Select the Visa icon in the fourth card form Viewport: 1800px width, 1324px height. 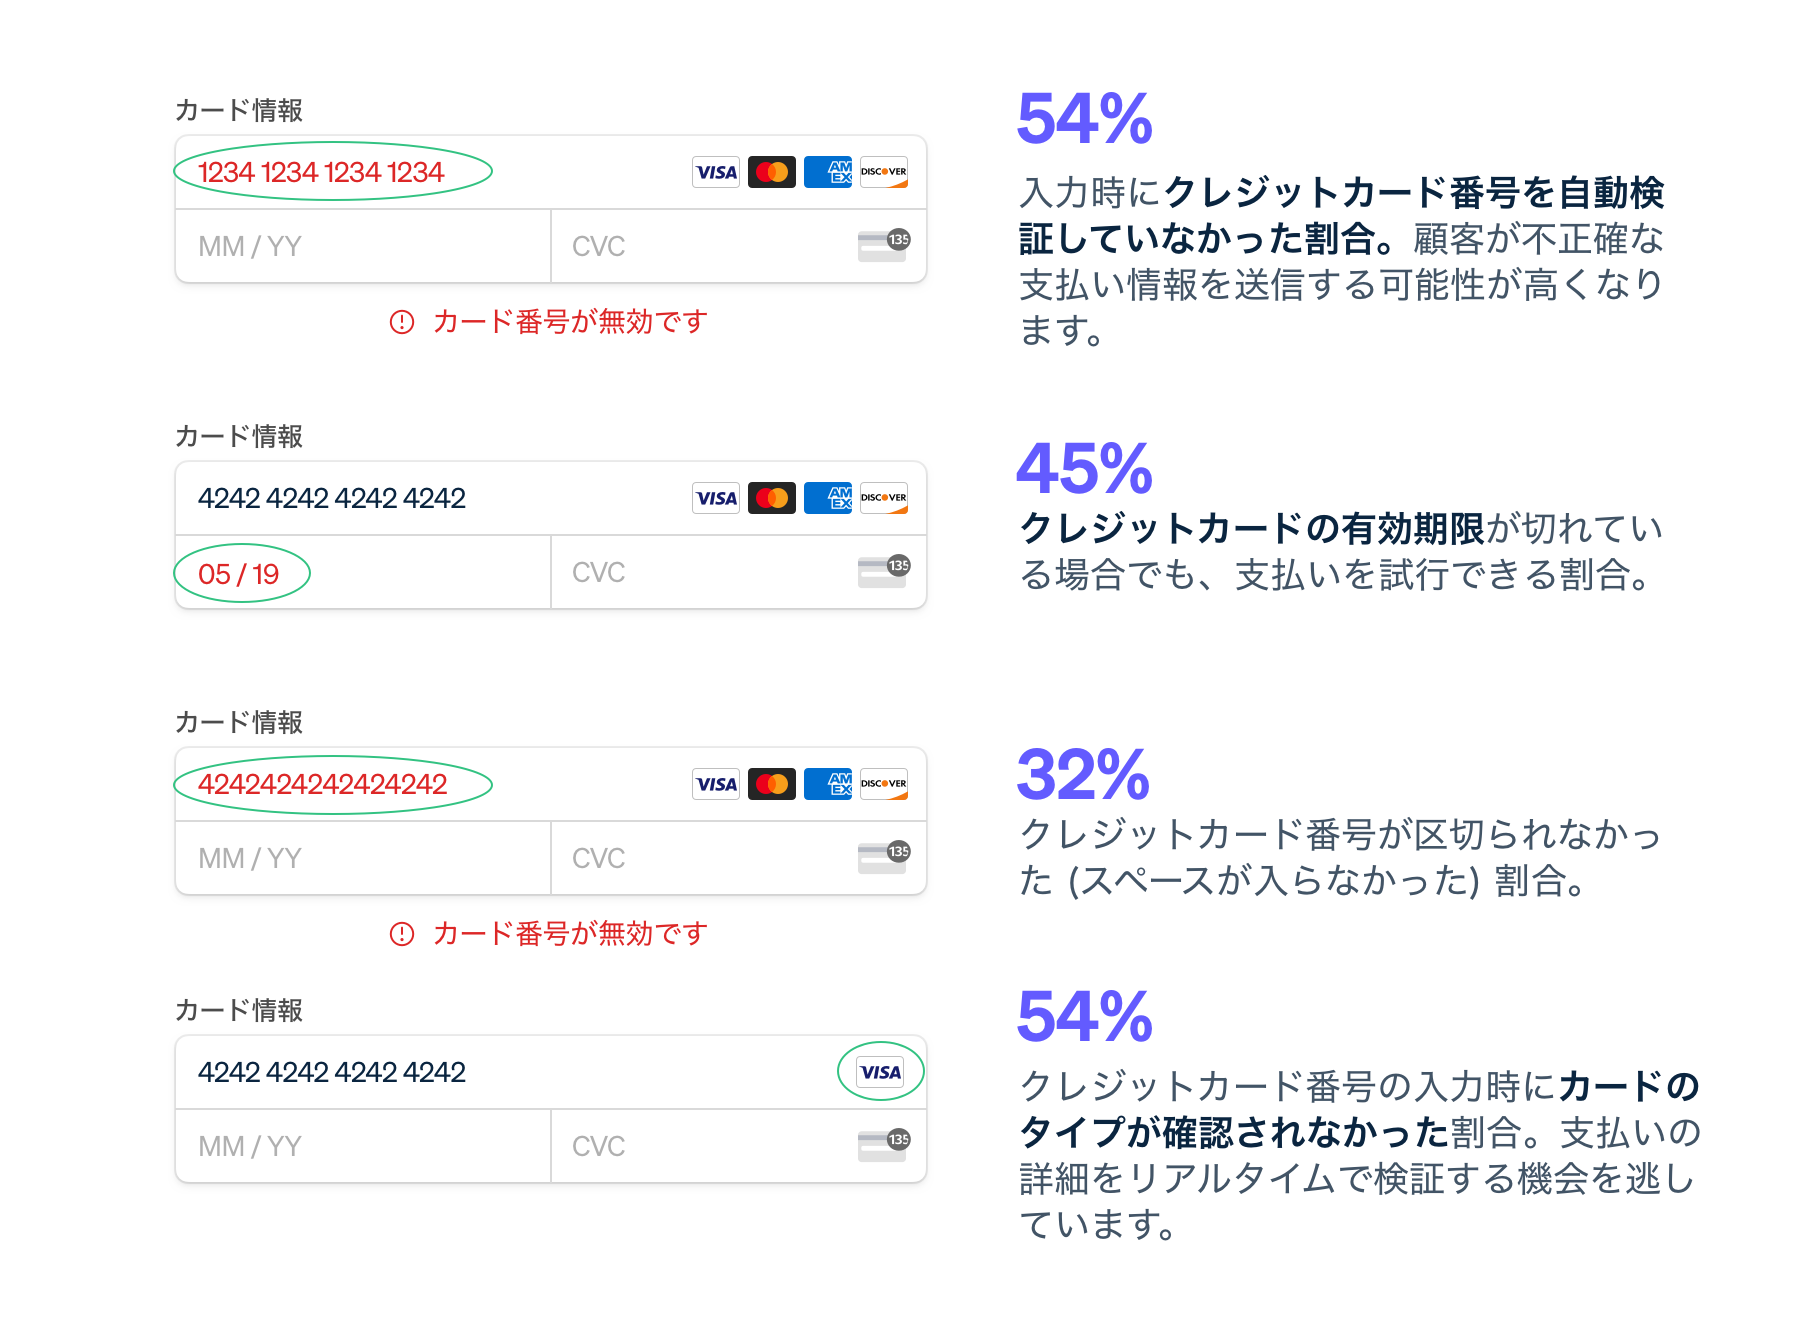pos(879,1071)
